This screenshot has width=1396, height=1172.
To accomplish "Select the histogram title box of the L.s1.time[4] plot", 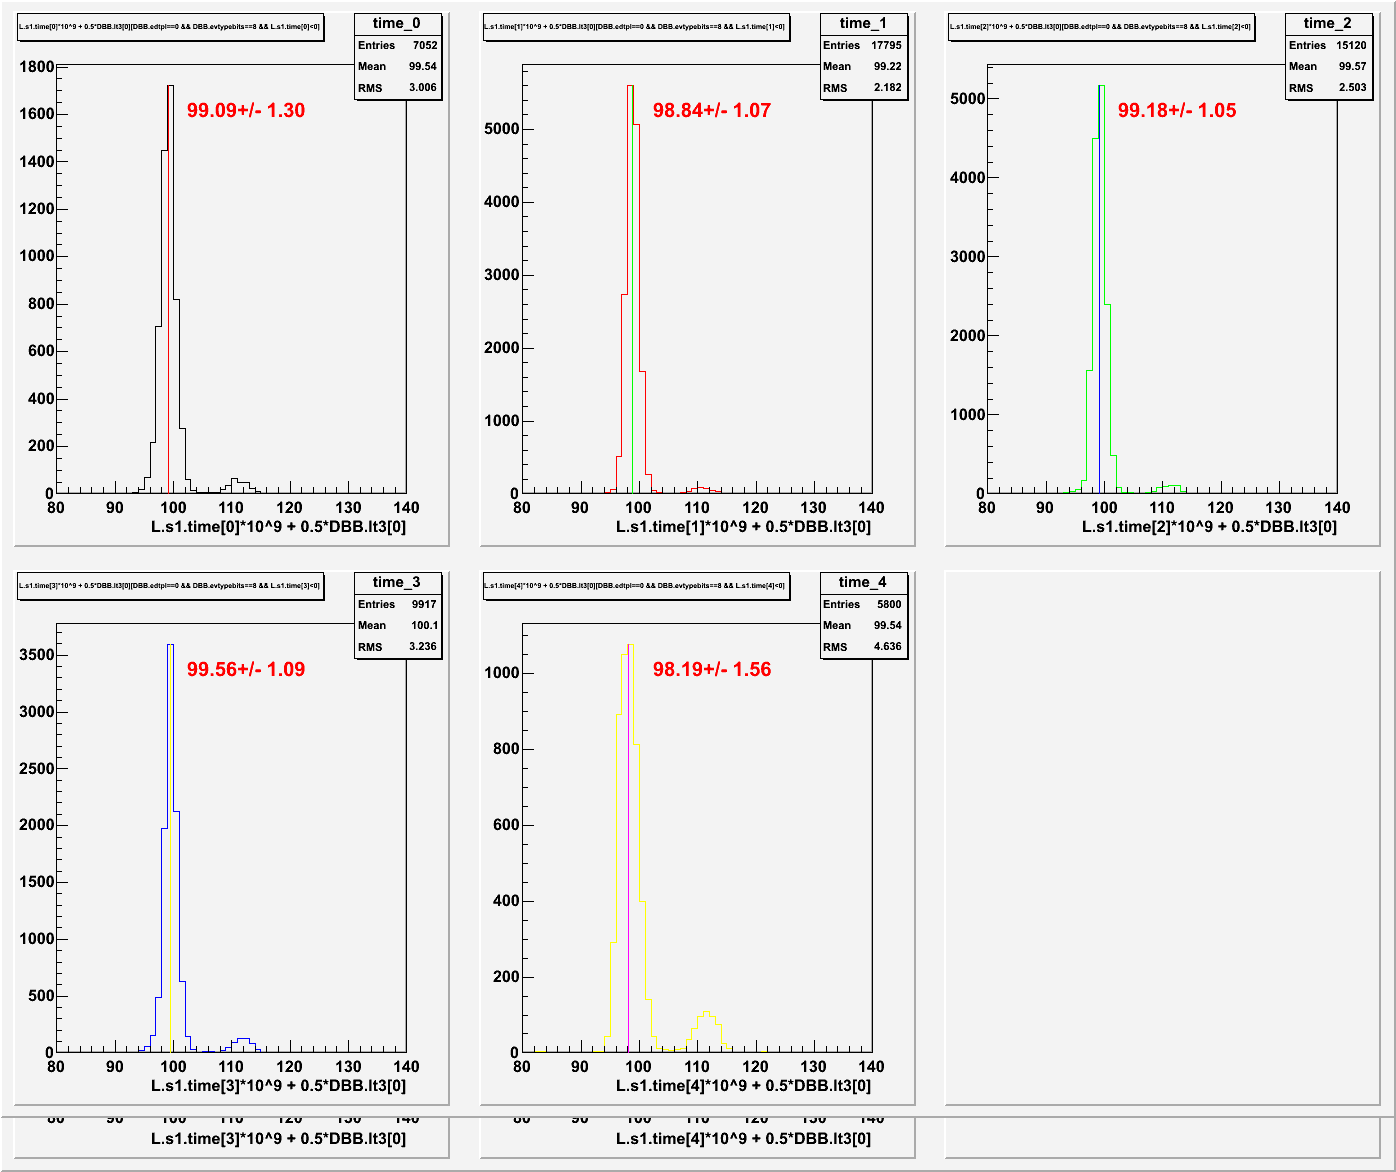I will (636, 587).
